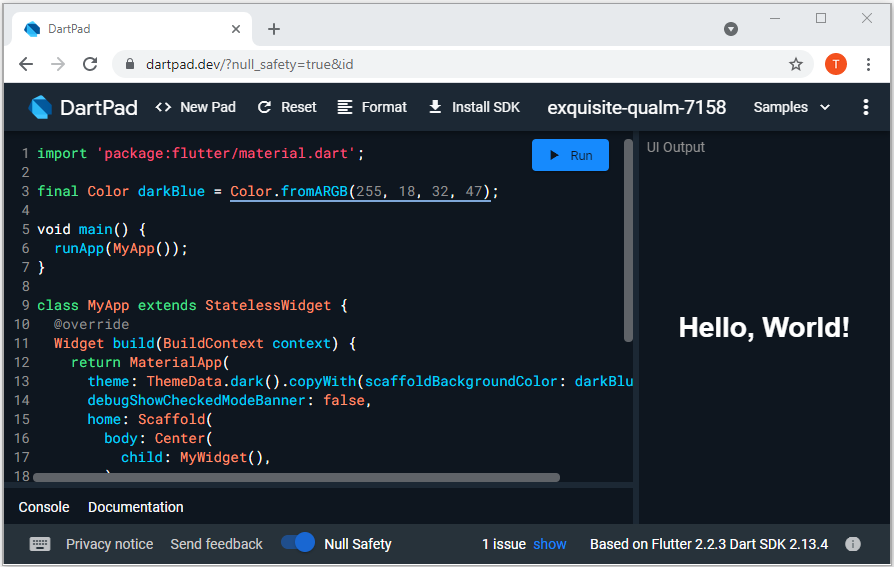Image resolution: width=894 pixels, height=567 pixels.
Task: Click the info icon beside the SDK version
Action: pyautogui.click(x=852, y=544)
